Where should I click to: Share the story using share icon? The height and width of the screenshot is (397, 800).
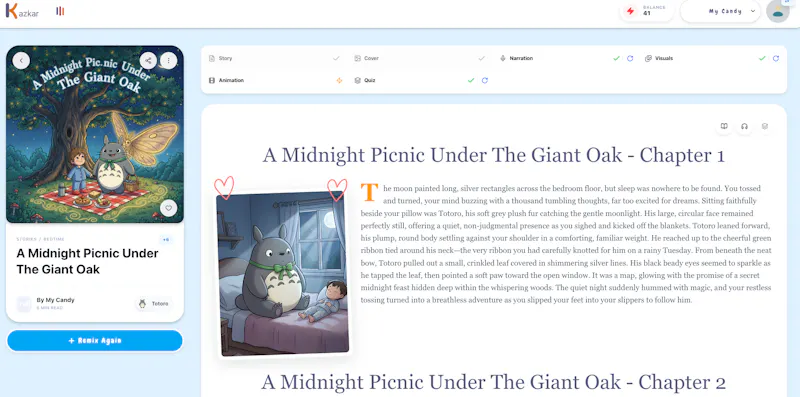tap(148, 60)
